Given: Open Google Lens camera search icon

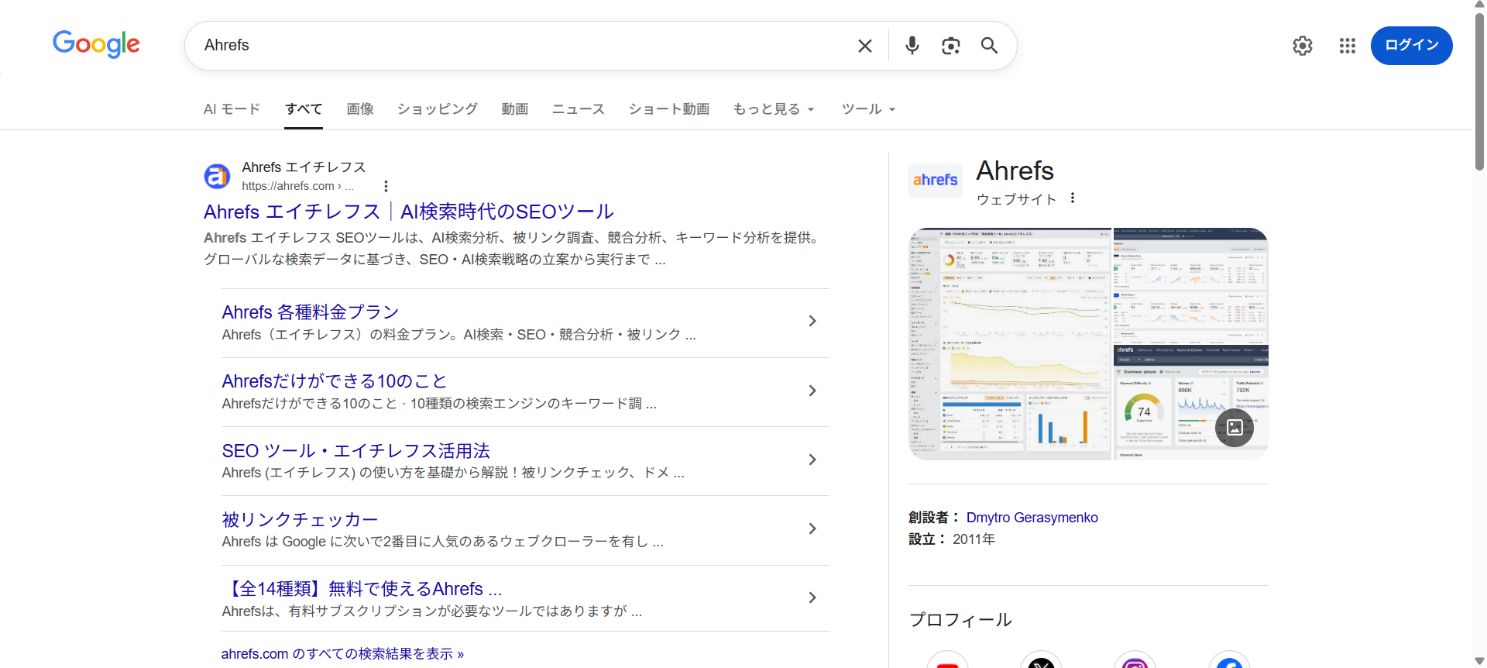Looking at the screenshot, I should [950, 45].
